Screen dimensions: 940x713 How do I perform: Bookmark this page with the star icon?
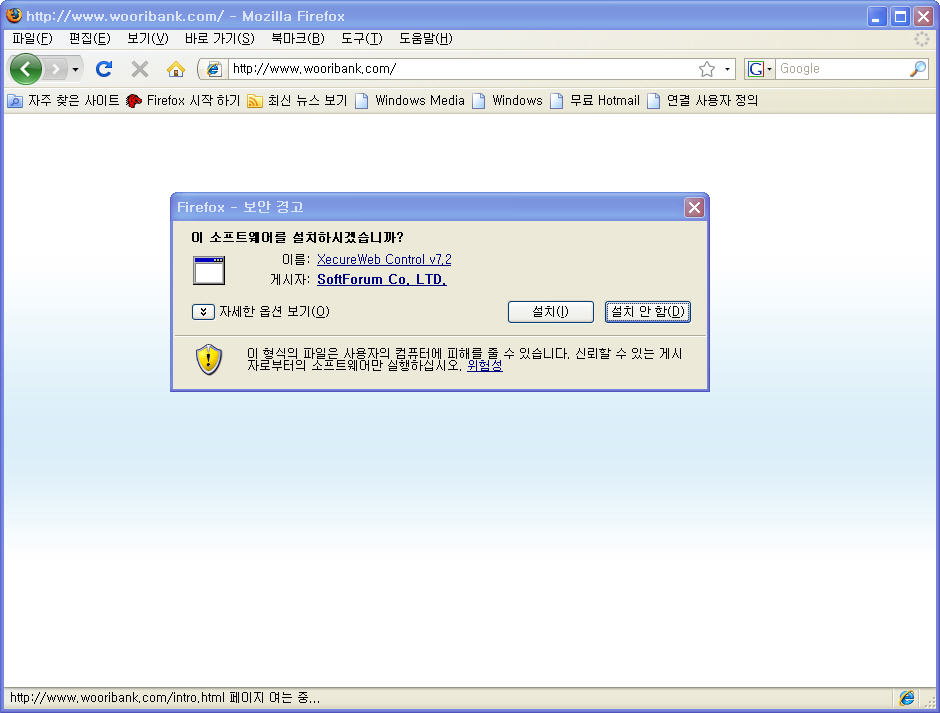click(707, 69)
